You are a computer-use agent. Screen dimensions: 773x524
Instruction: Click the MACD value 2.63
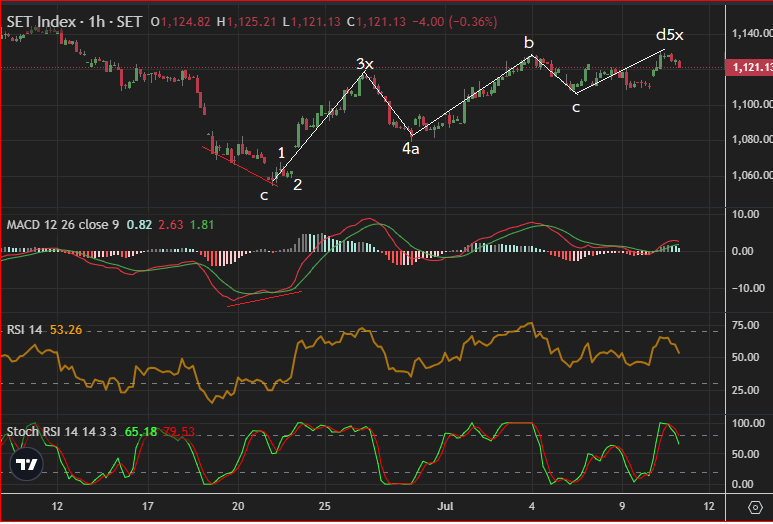point(171,225)
